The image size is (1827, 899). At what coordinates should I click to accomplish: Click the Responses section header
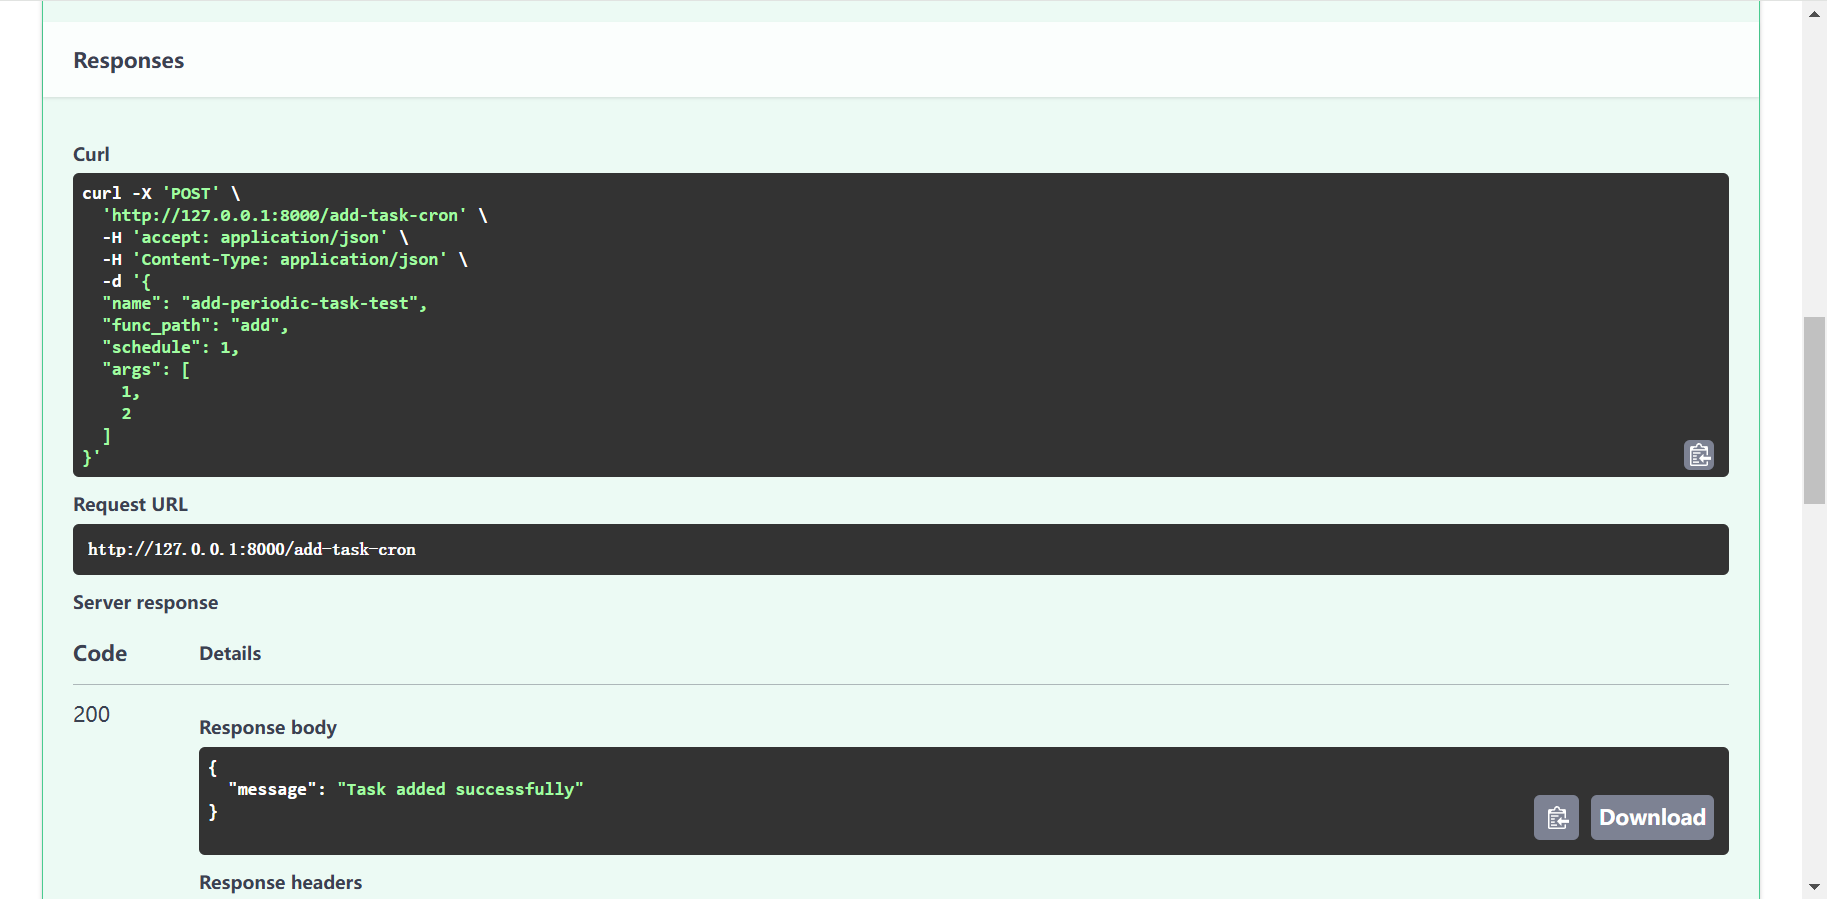pos(128,61)
